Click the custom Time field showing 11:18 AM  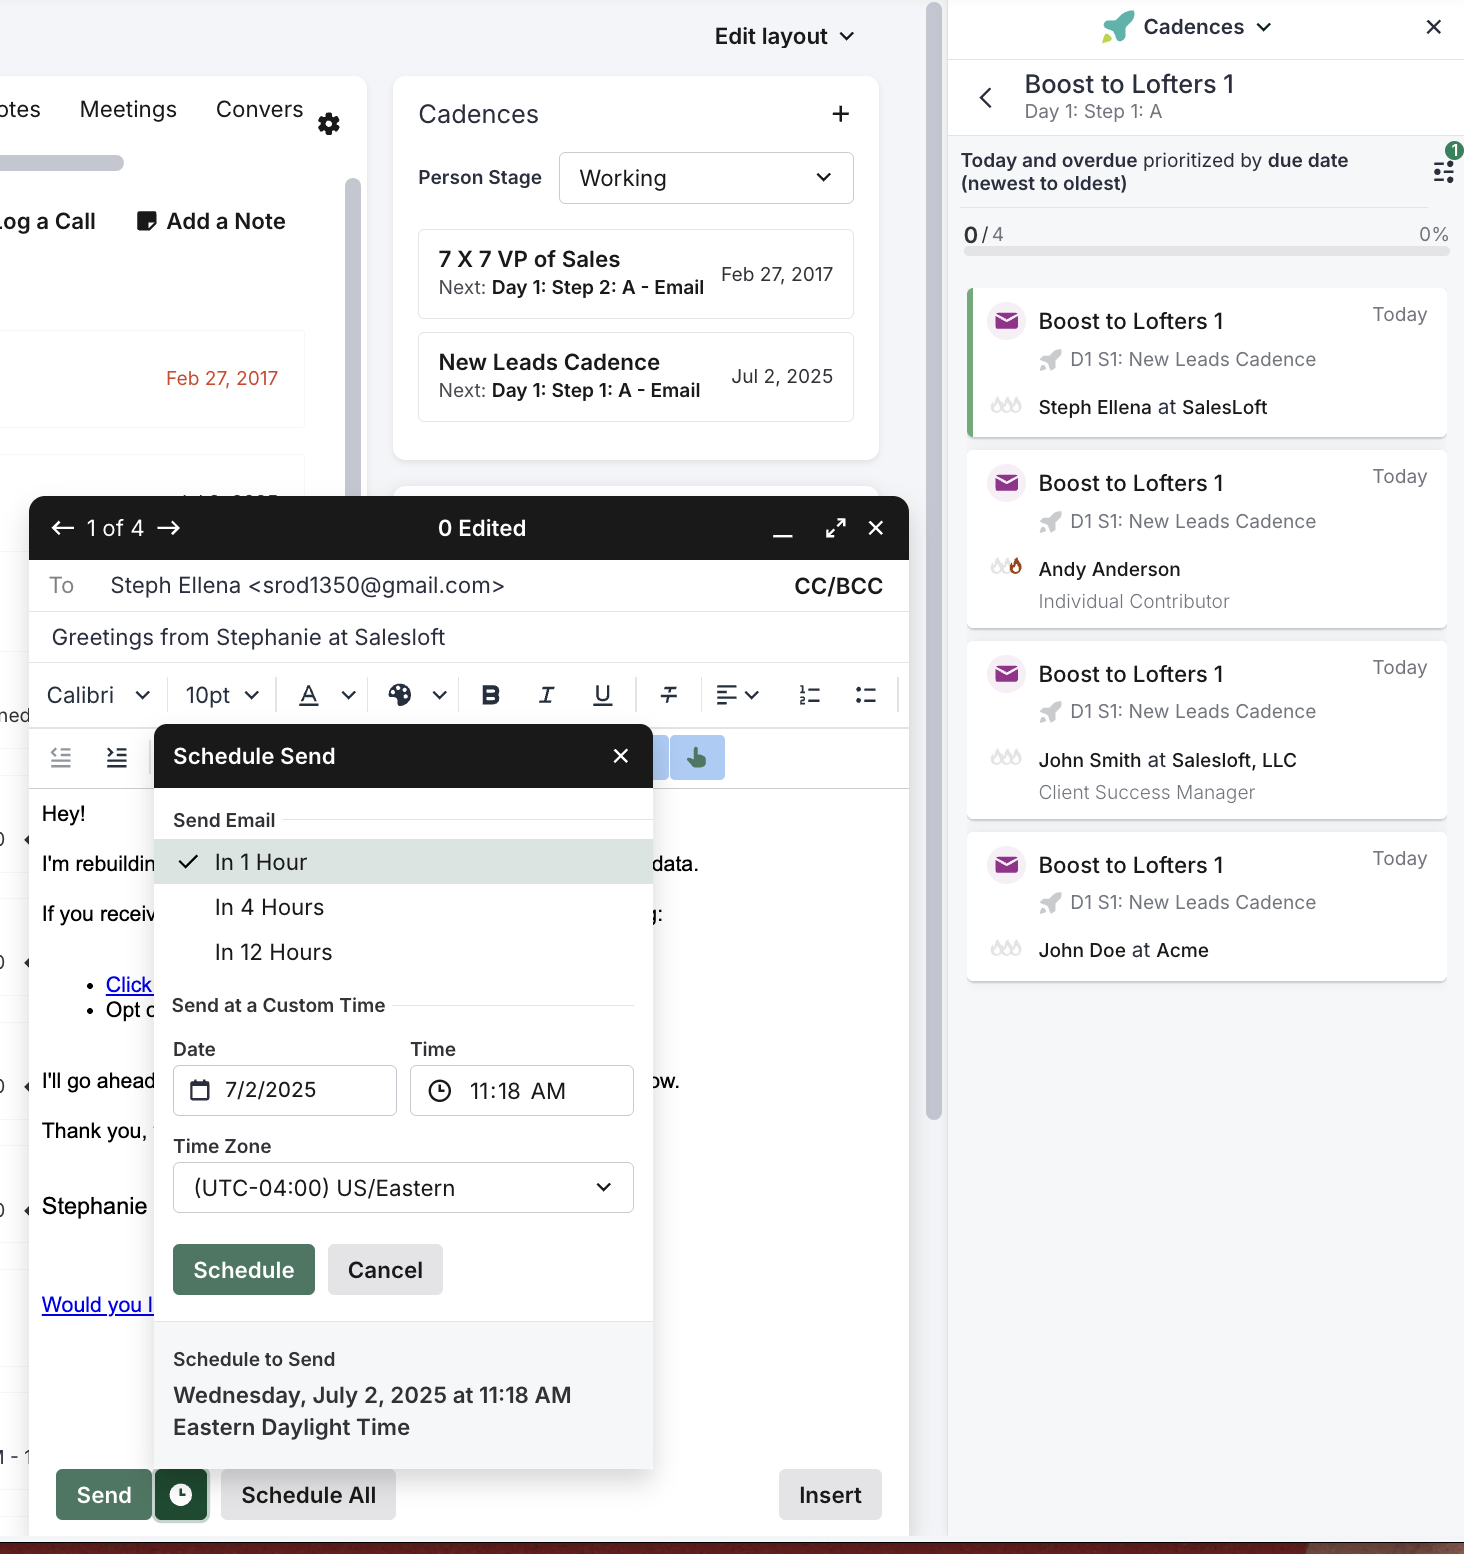[x=522, y=1090]
